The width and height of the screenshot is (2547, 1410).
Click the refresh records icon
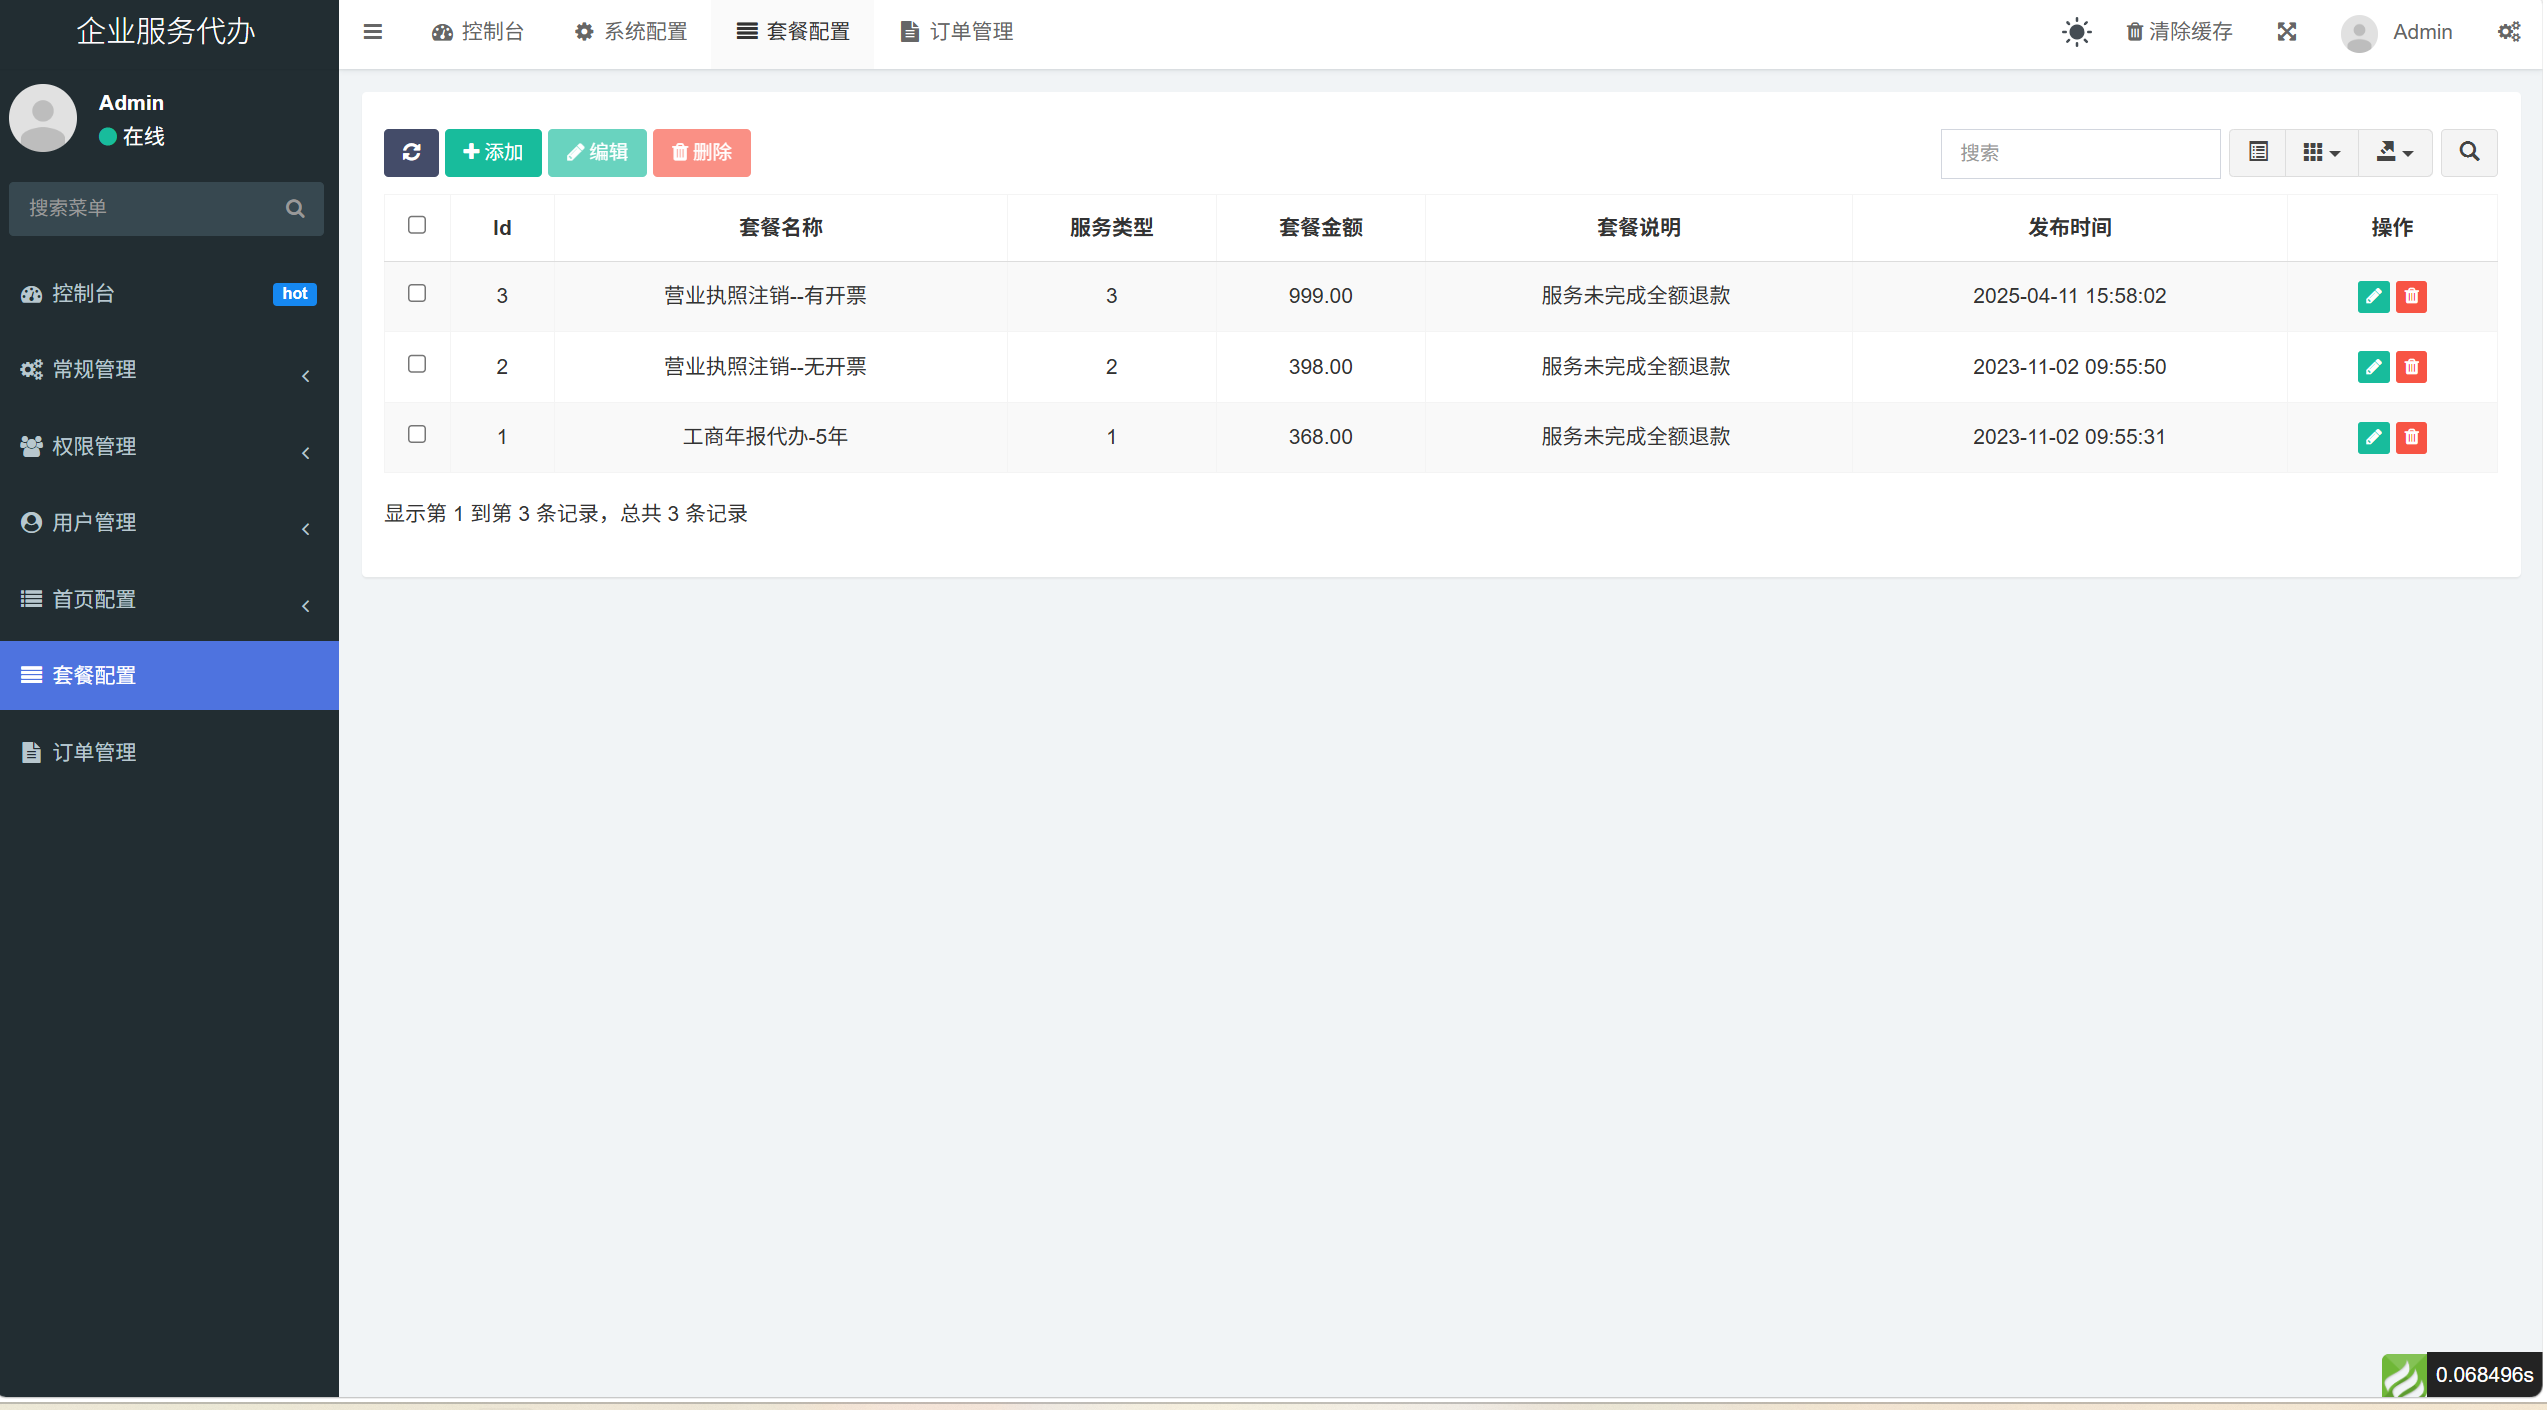pos(411,152)
